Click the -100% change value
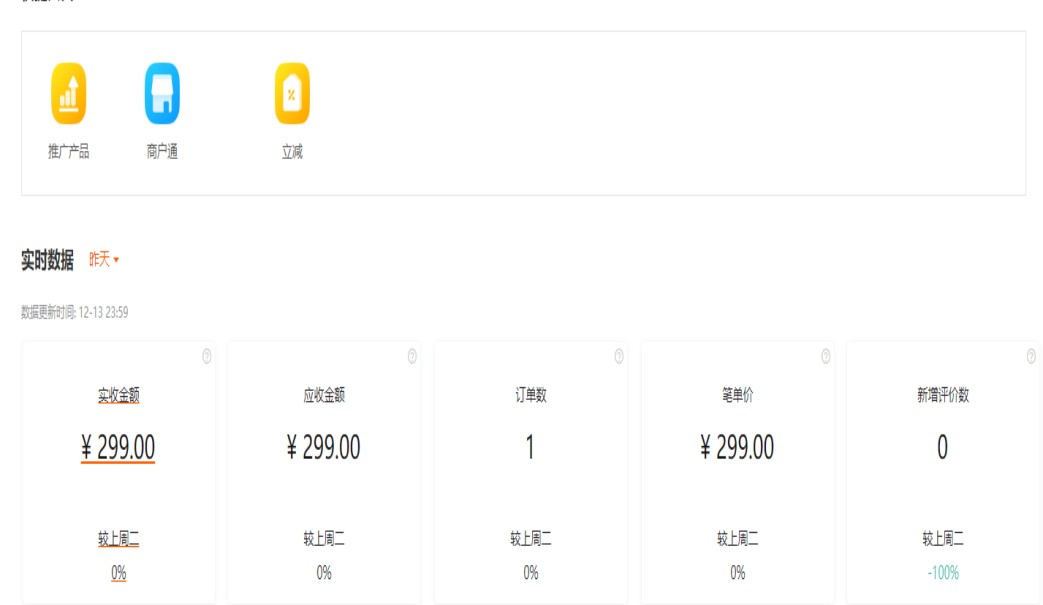The image size is (1043, 605). coord(942,573)
